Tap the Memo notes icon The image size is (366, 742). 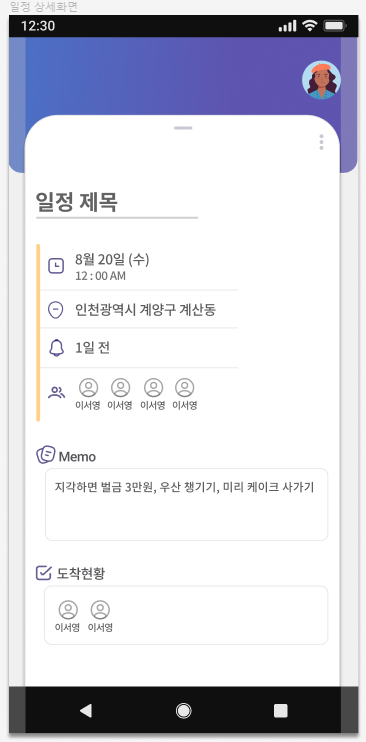pos(46,455)
